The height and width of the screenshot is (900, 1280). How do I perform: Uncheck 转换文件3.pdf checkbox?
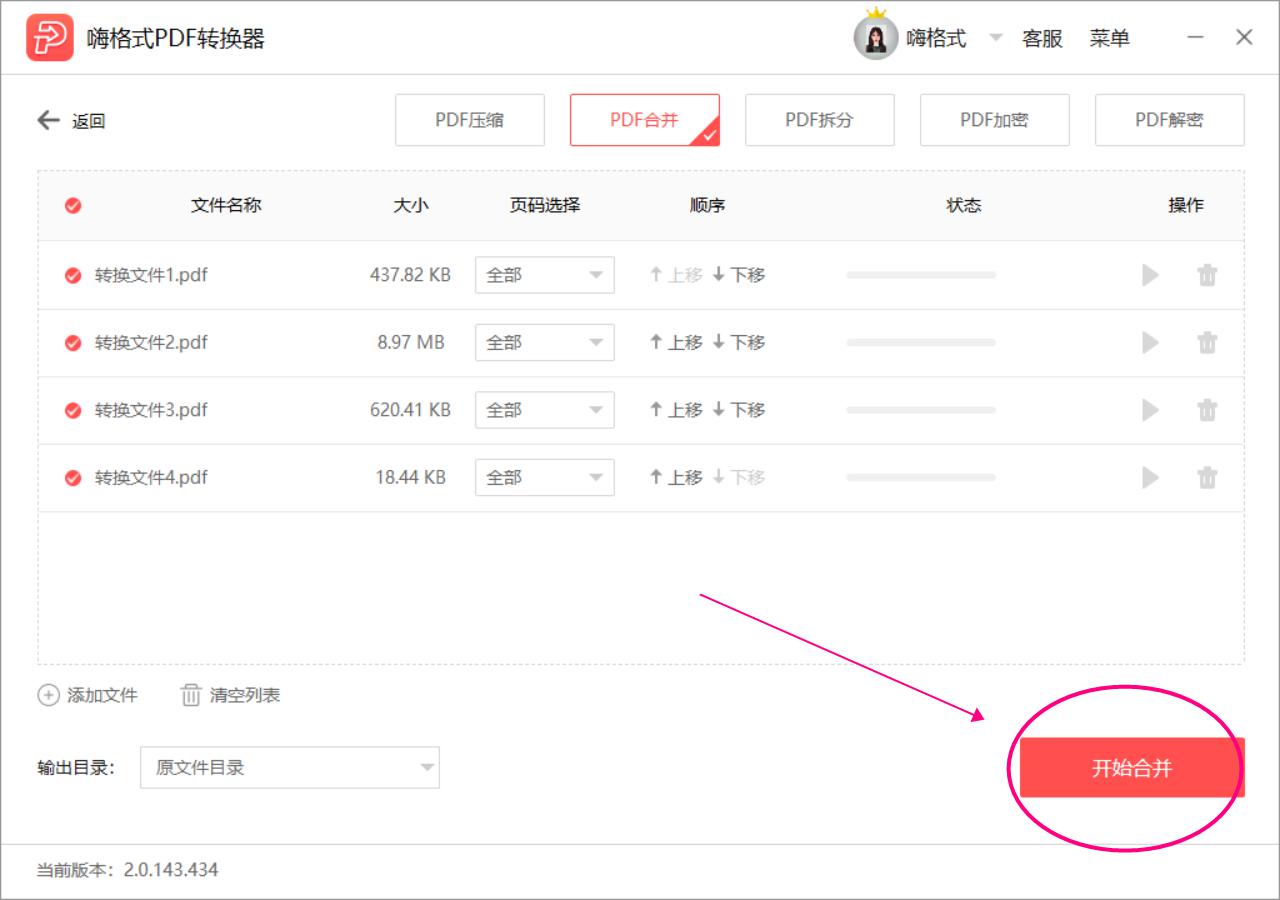[73, 410]
